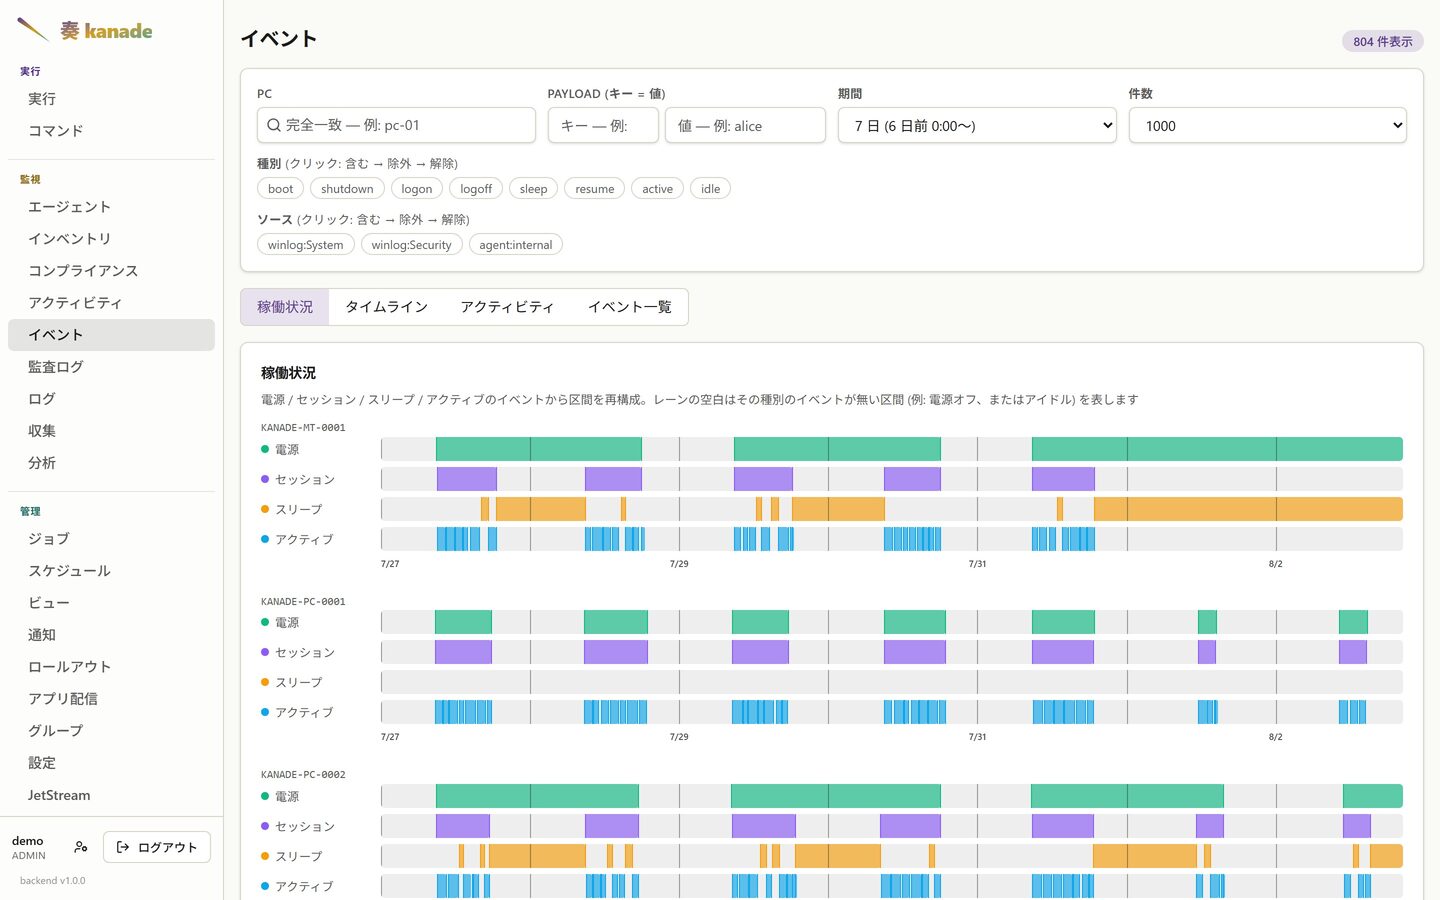Toggle the idle event type chip
Screen dimensions: 1440x900
(x=710, y=189)
